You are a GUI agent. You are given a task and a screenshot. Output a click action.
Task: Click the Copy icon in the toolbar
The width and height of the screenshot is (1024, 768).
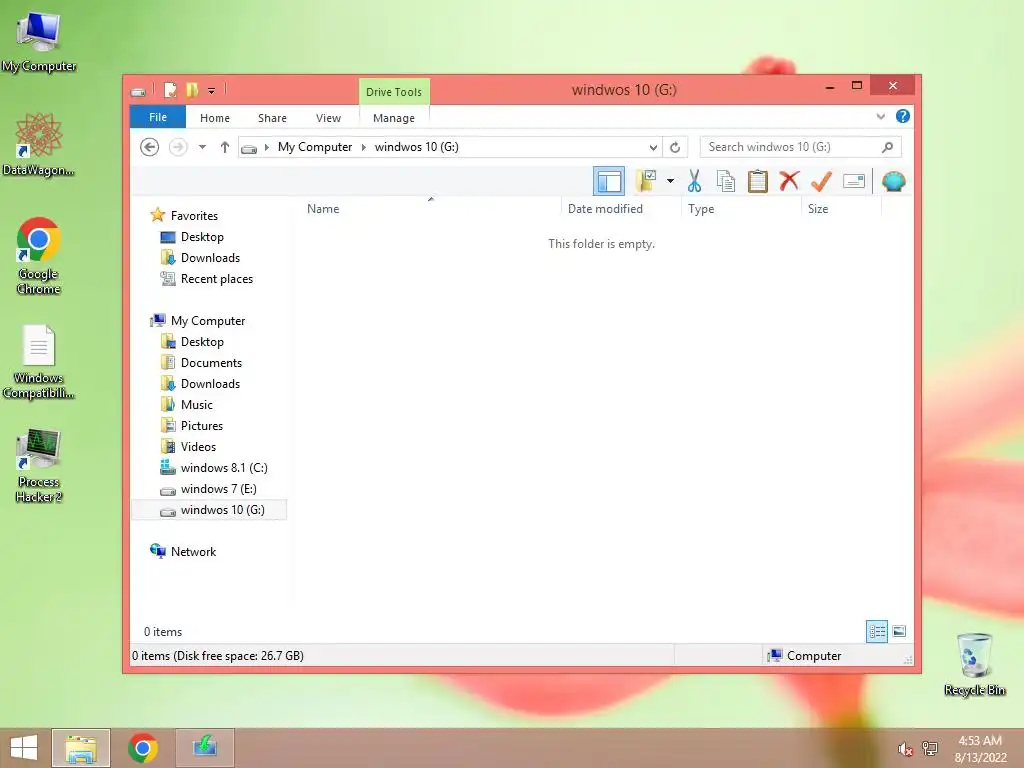point(726,181)
